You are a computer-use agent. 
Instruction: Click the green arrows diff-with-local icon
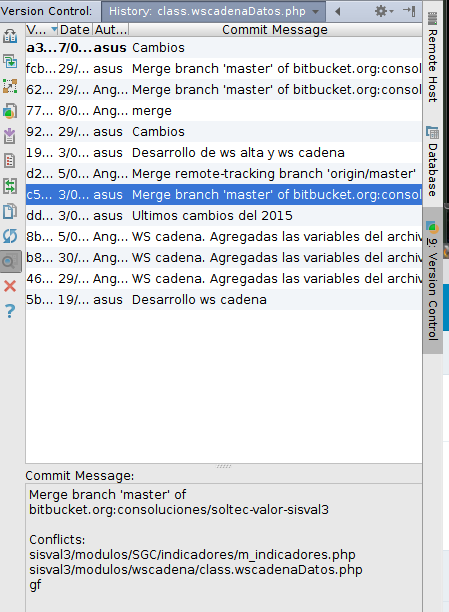pyautogui.click(x=10, y=186)
